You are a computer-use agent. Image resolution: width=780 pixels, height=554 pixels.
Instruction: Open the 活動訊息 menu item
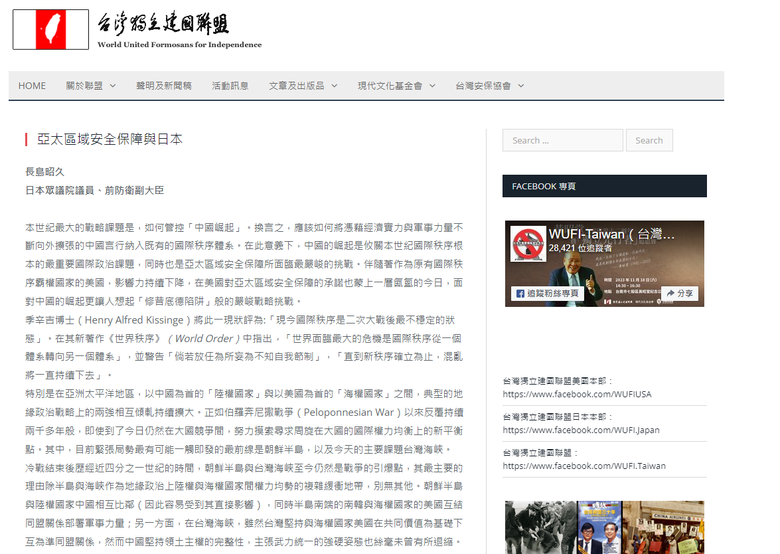click(x=230, y=86)
